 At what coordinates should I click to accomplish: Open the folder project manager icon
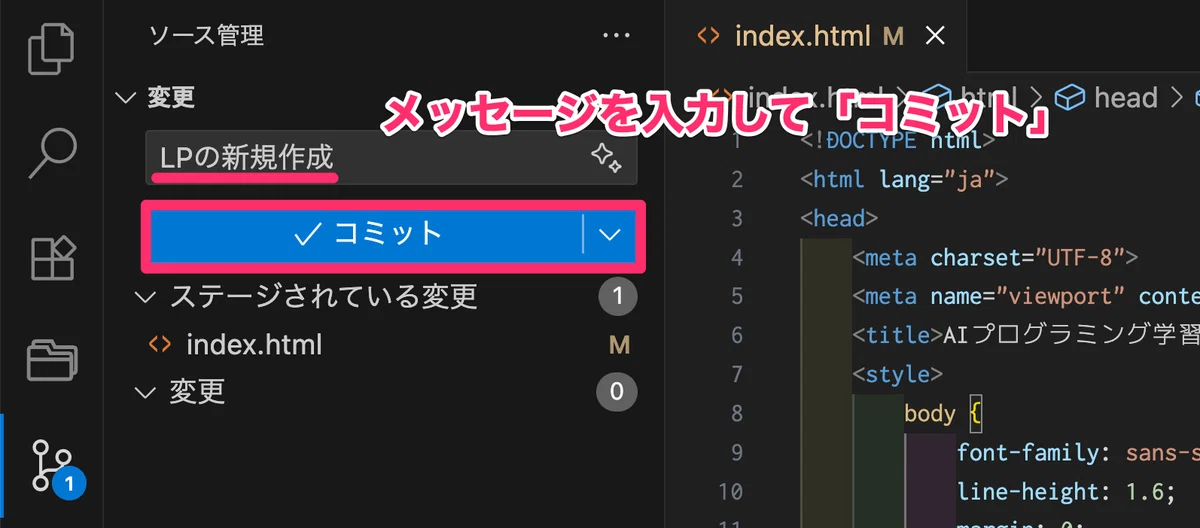point(52,360)
